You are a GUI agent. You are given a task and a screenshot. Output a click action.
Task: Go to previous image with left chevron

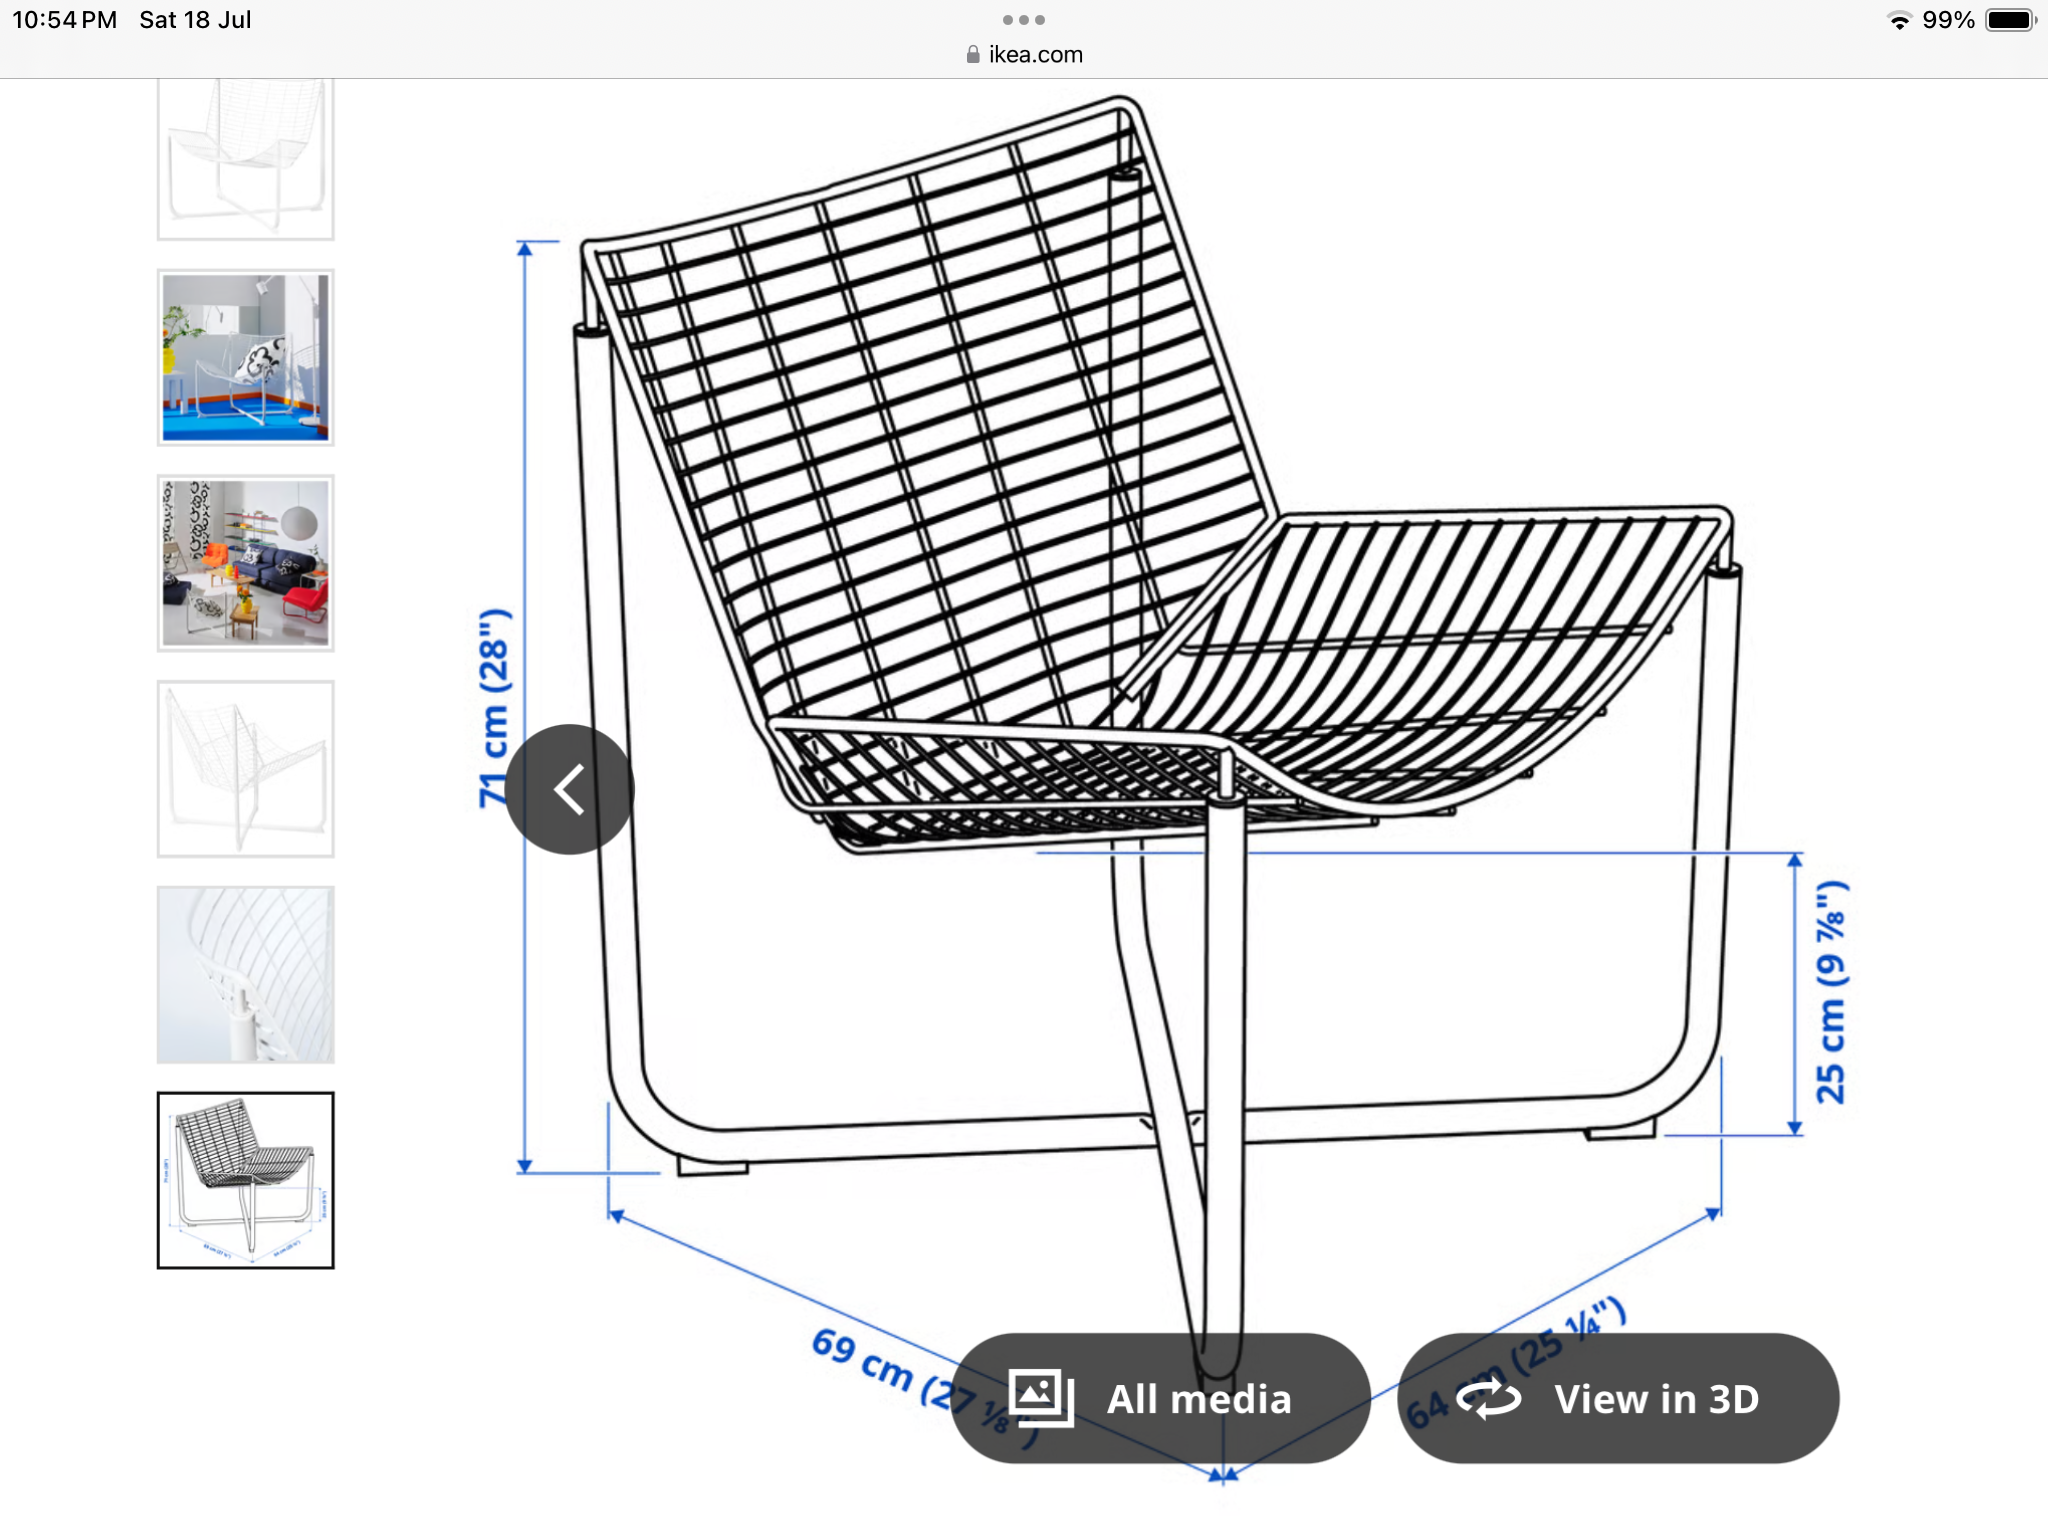[569, 789]
